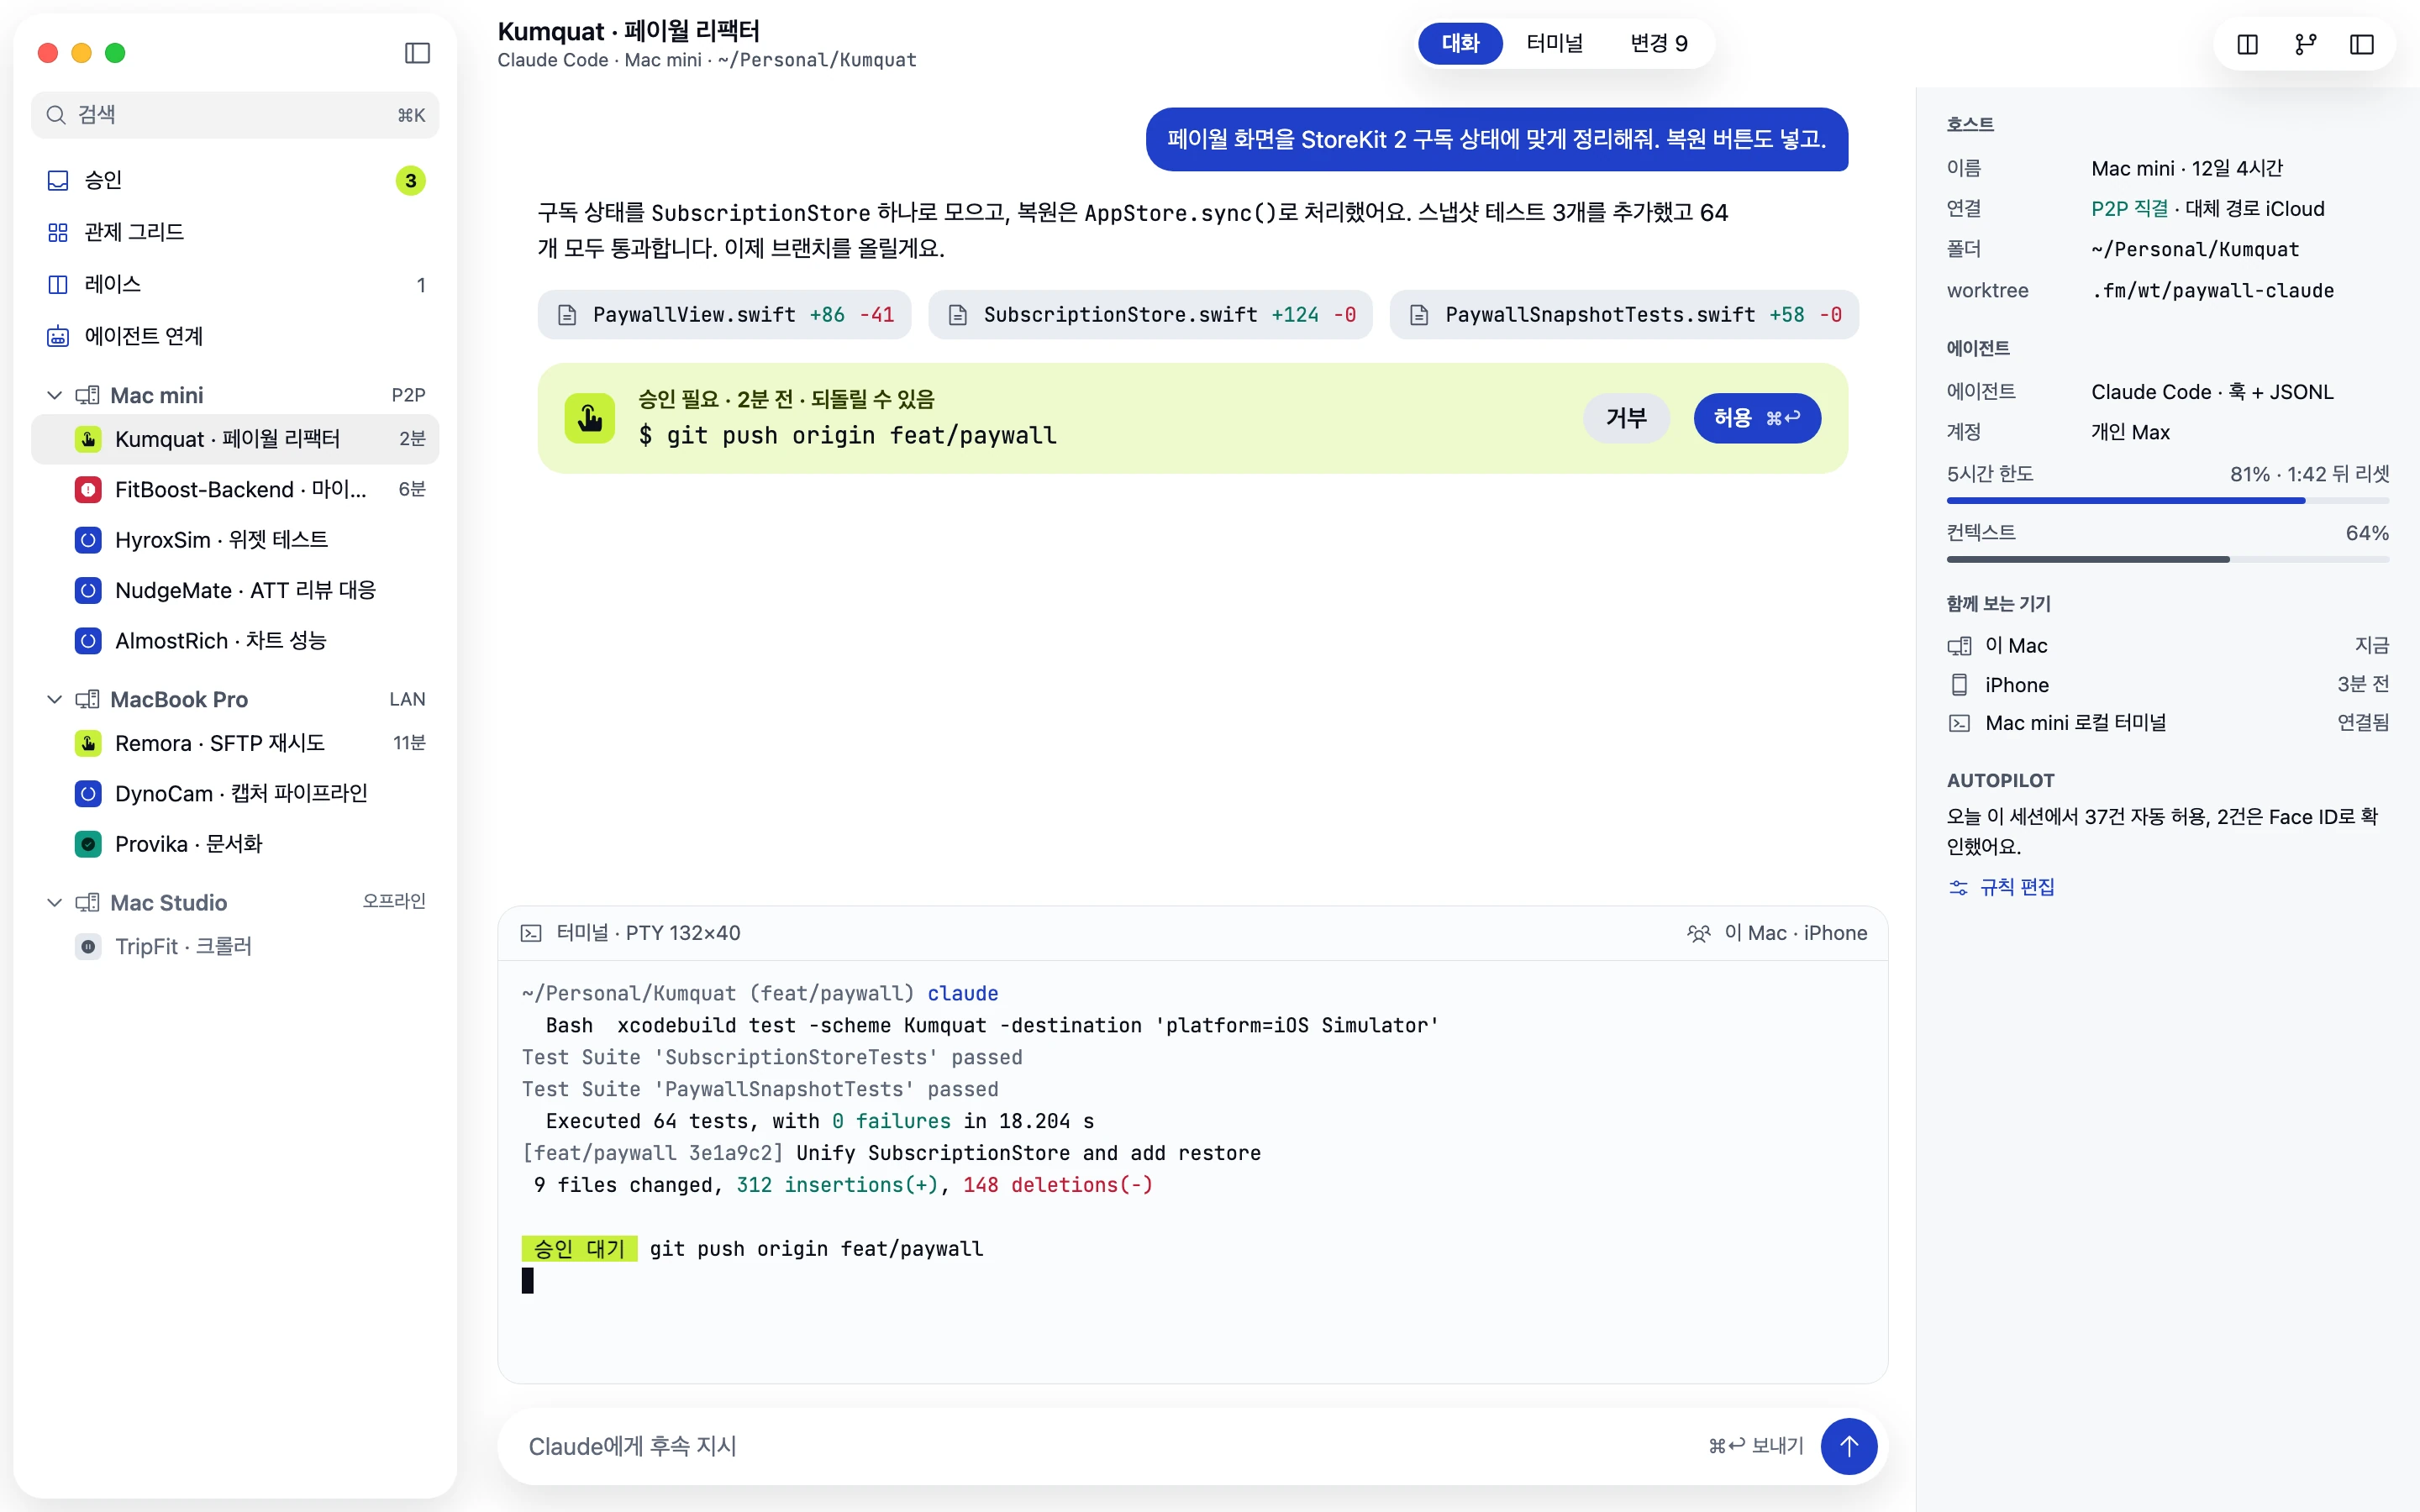Click the 거부 button
The width and height of the screenshot is (2420, 1512).
click(1626, 418)
